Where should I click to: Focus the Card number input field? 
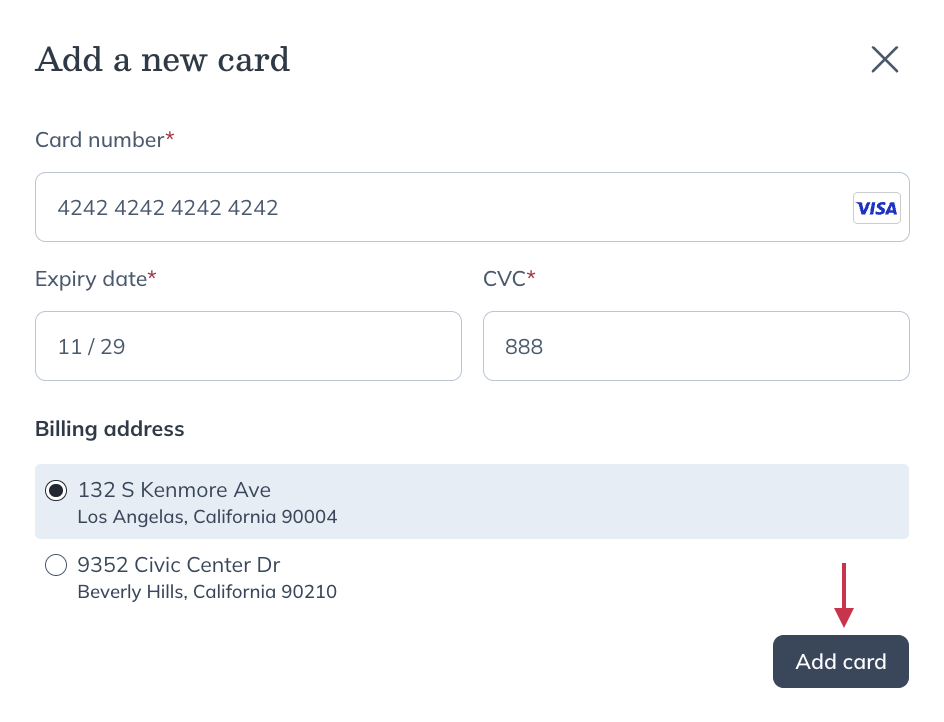(472, 207)
